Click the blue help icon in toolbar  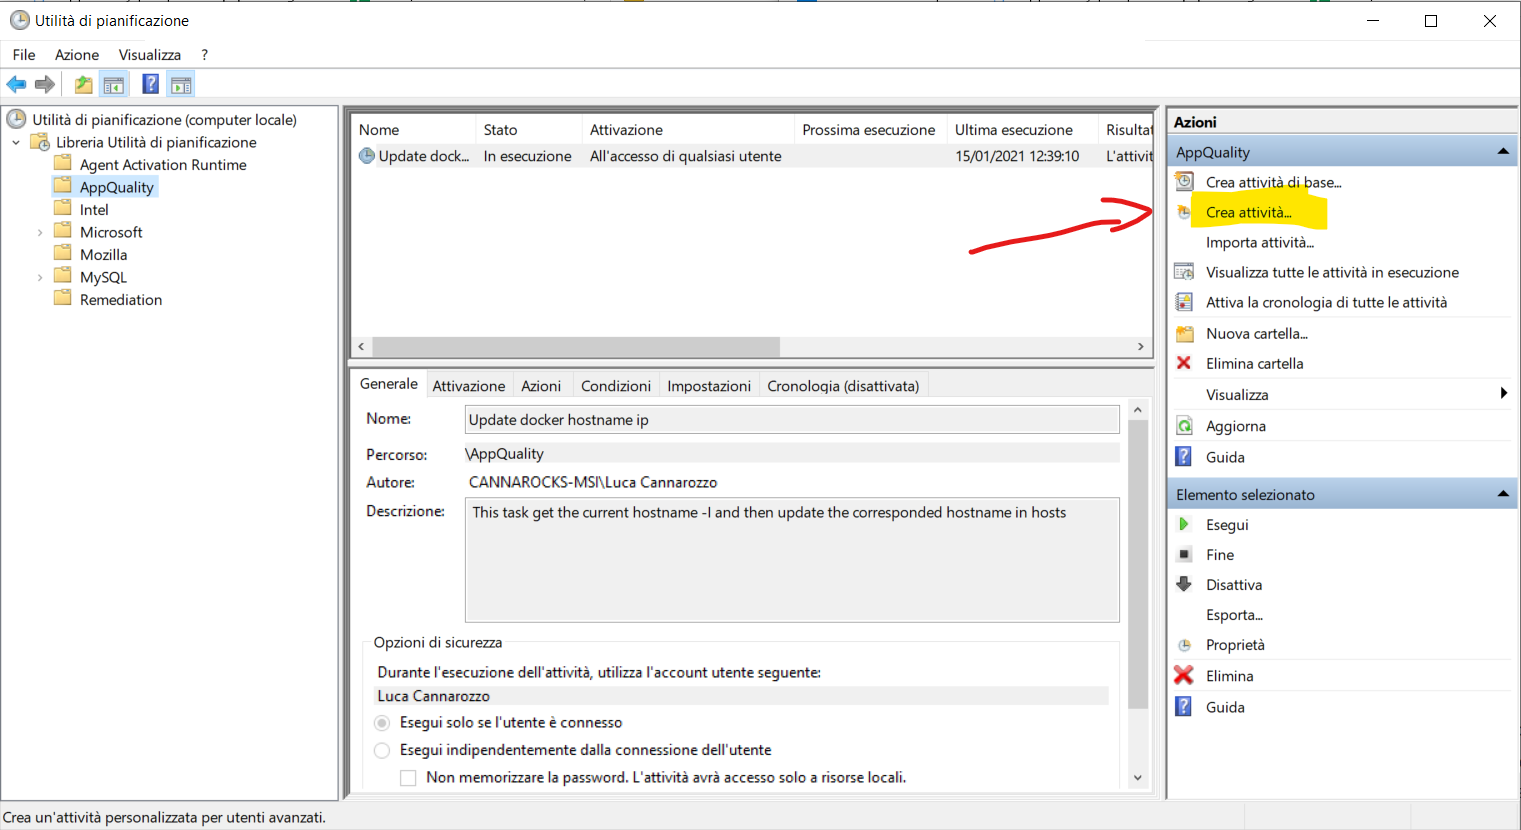(150, 84)
